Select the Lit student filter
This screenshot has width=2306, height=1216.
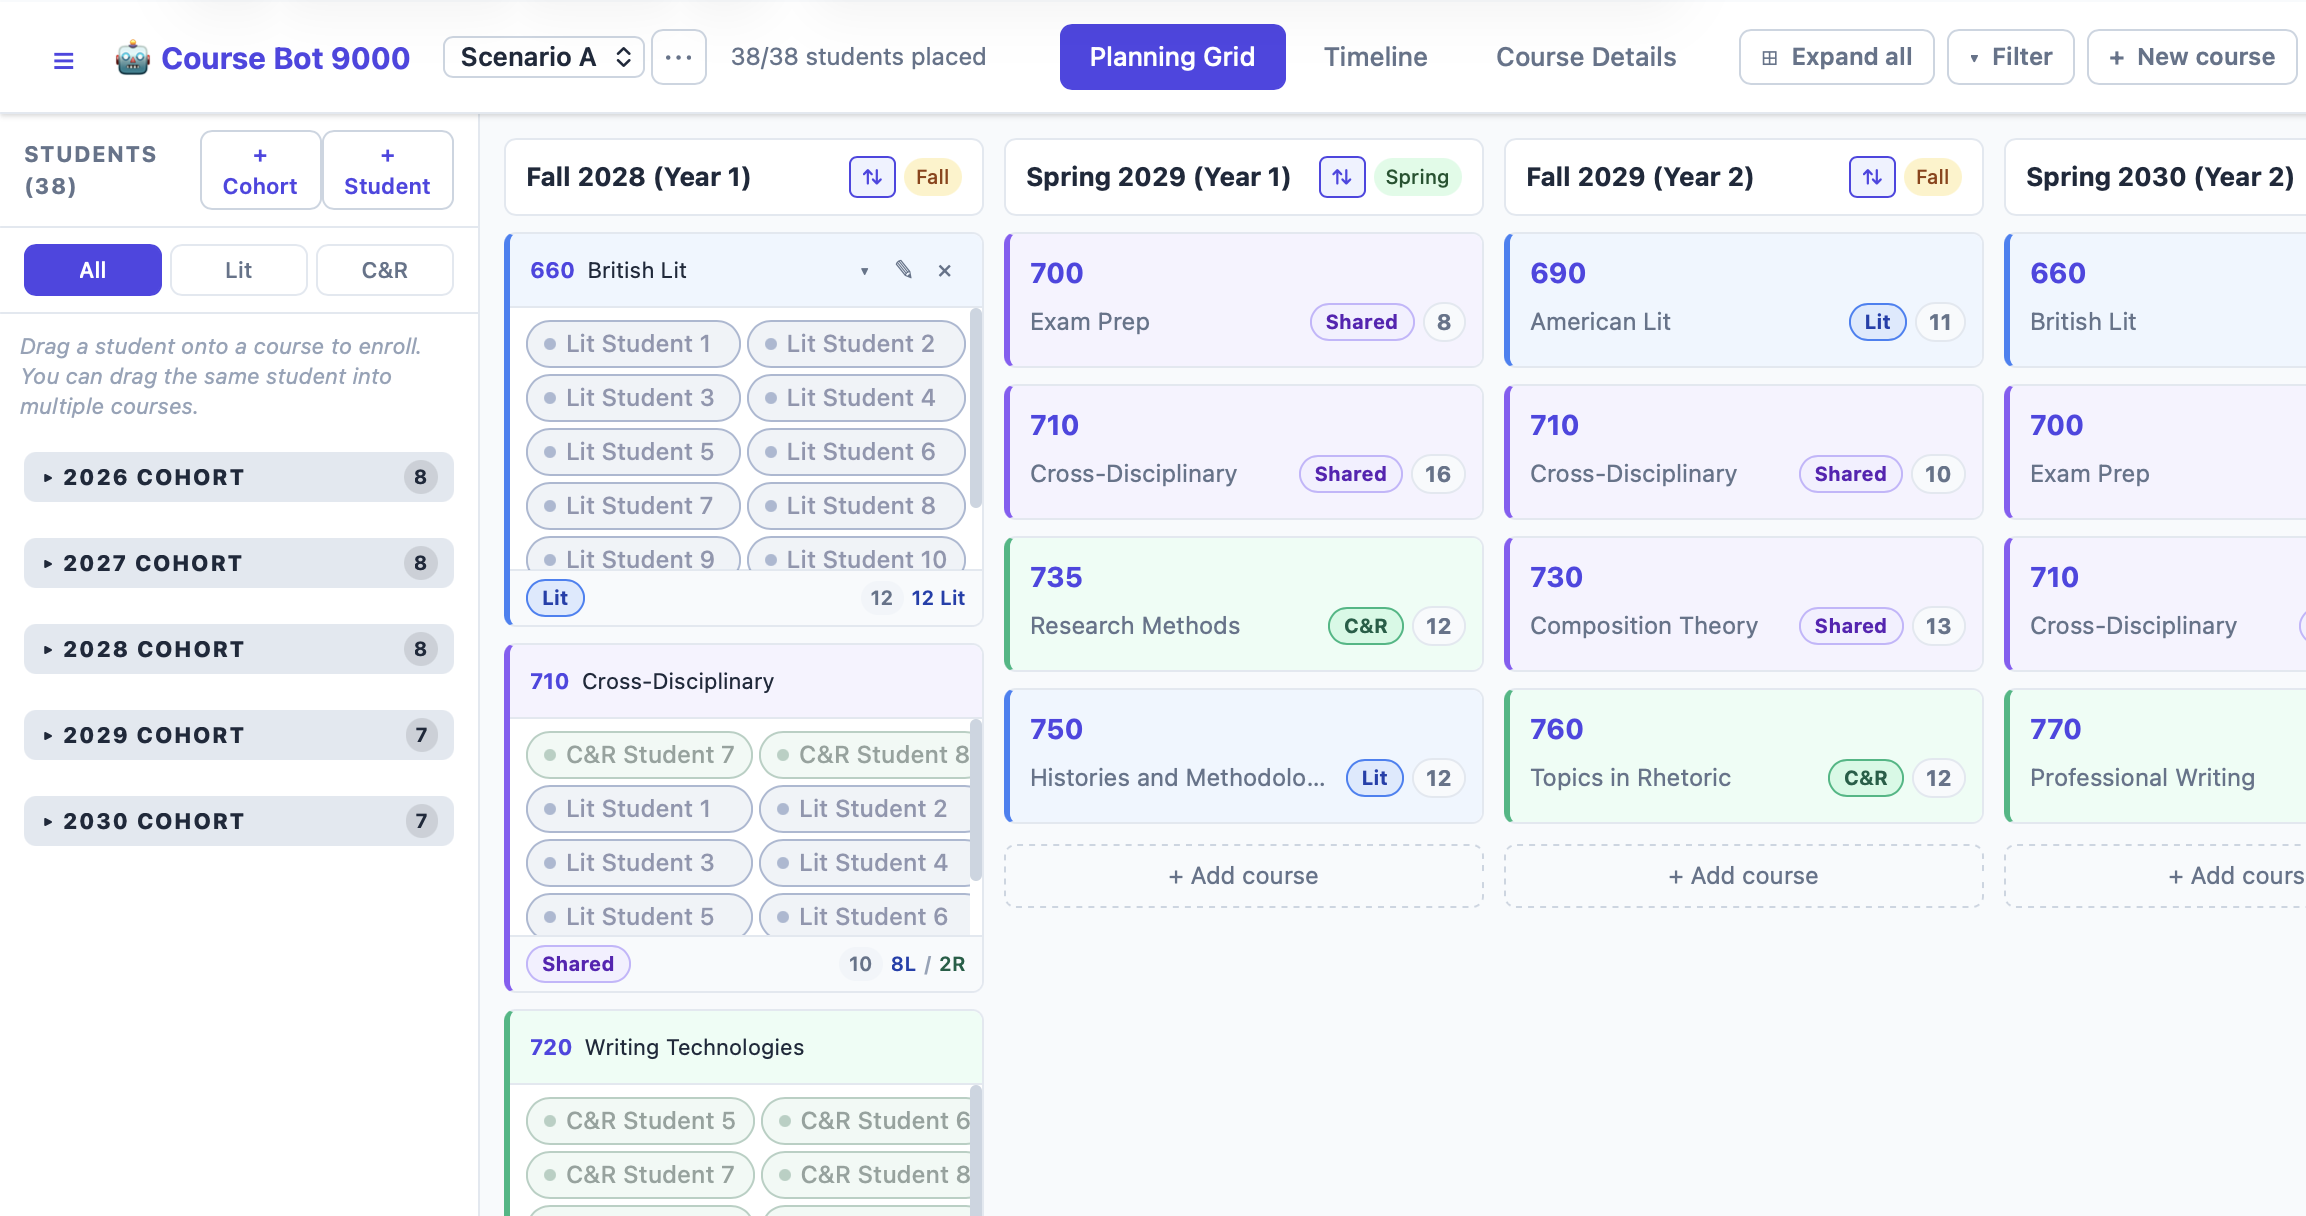point(238,270)
